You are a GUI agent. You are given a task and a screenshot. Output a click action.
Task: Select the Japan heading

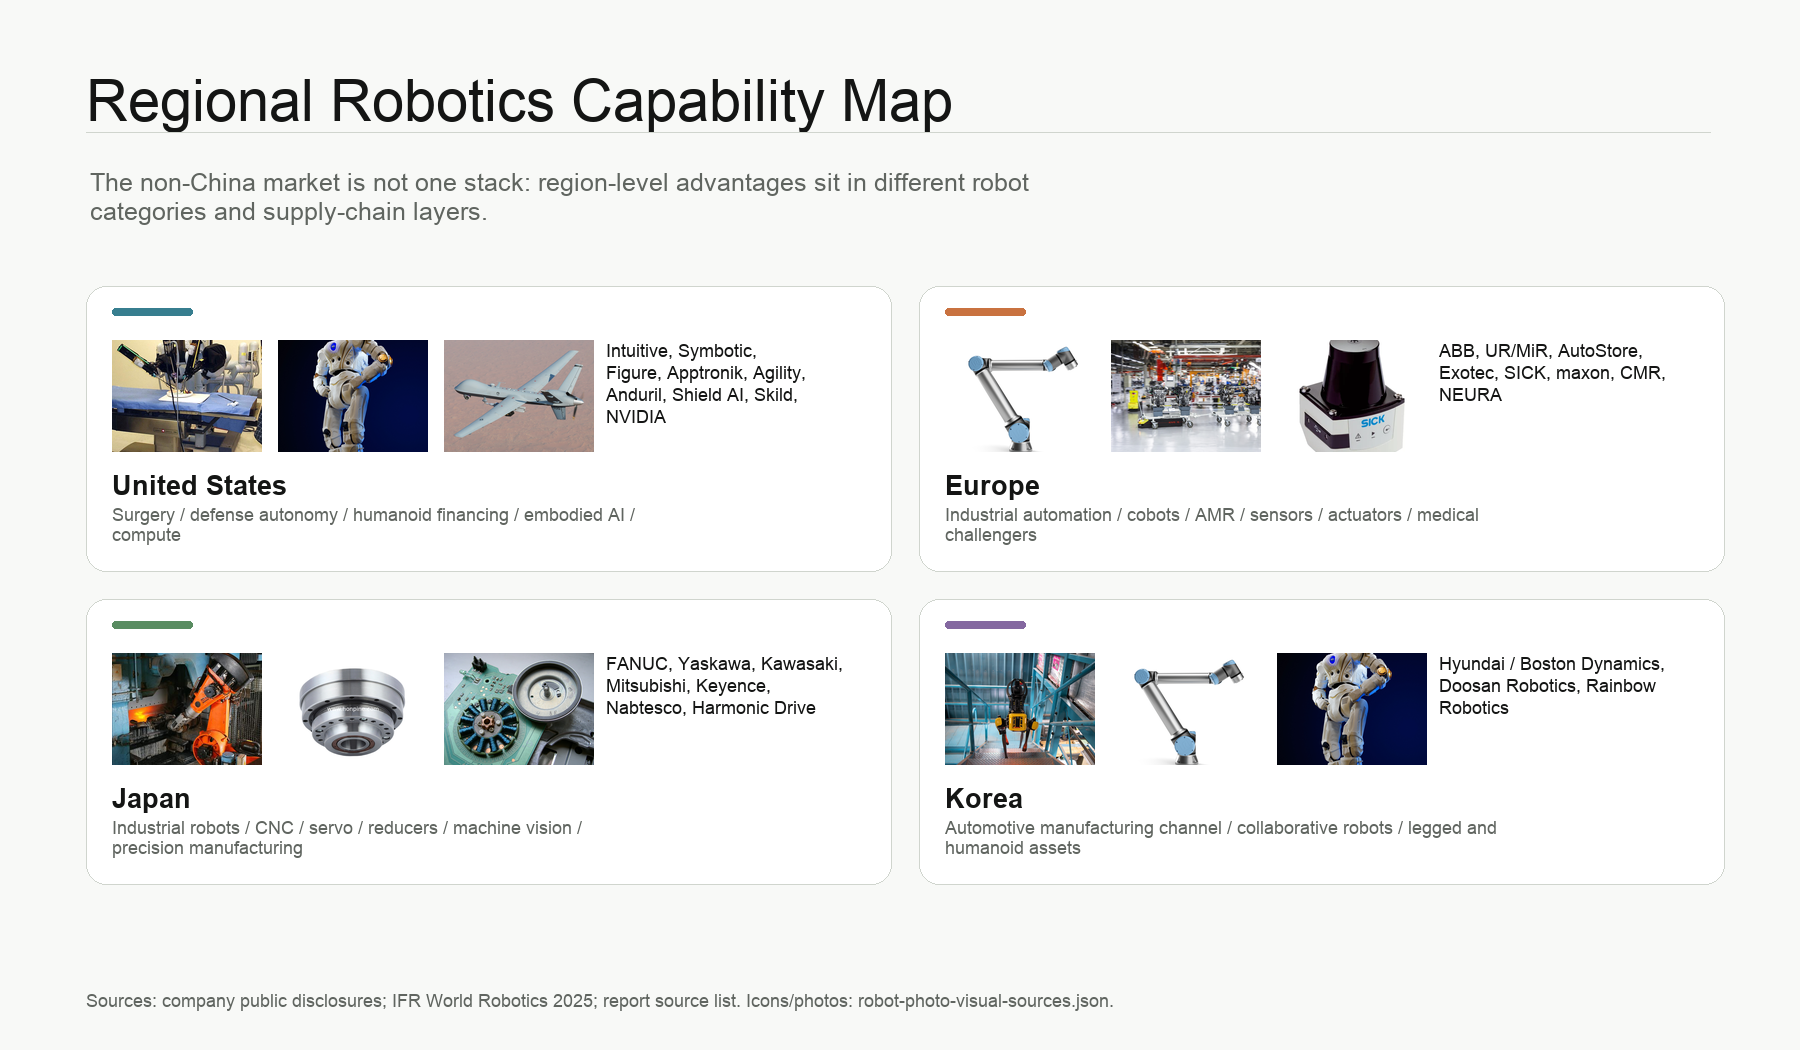(151, 799)
